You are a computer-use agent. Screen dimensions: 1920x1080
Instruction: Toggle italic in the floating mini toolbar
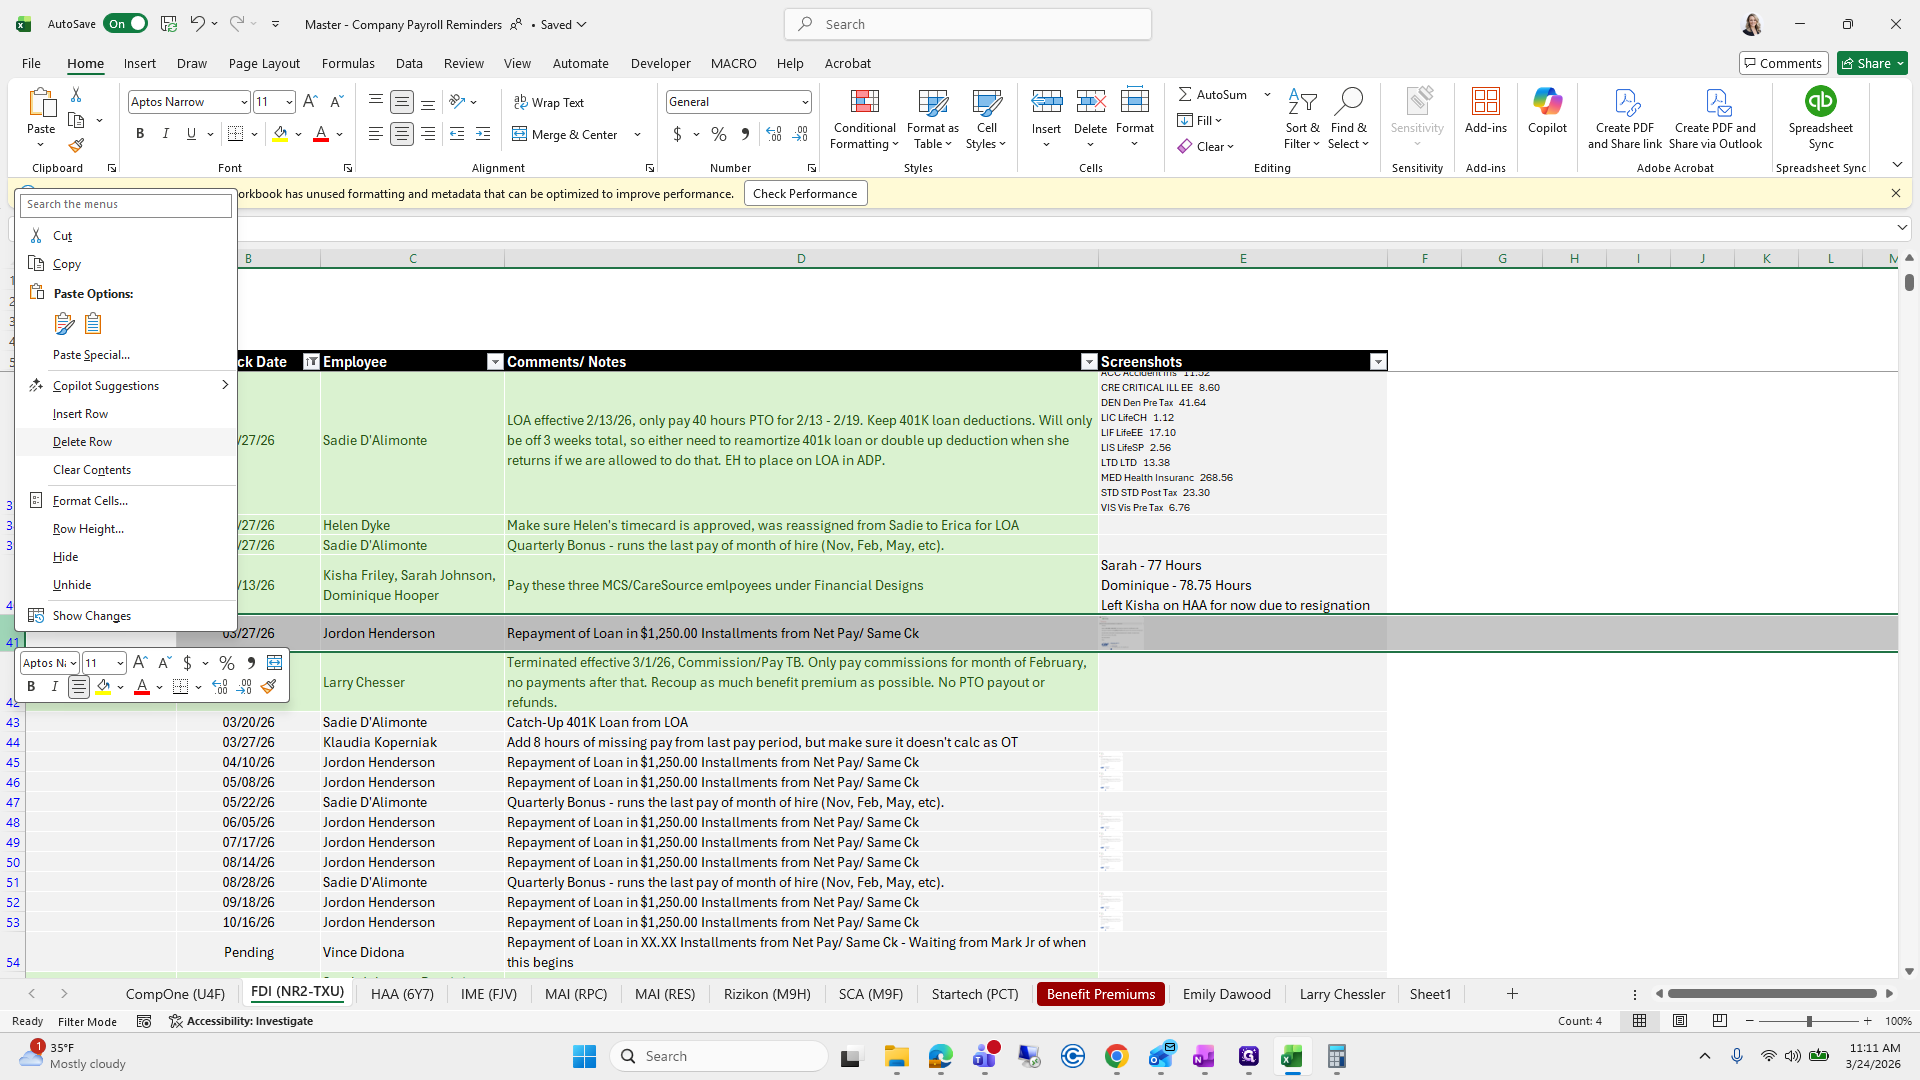point(54,687)
